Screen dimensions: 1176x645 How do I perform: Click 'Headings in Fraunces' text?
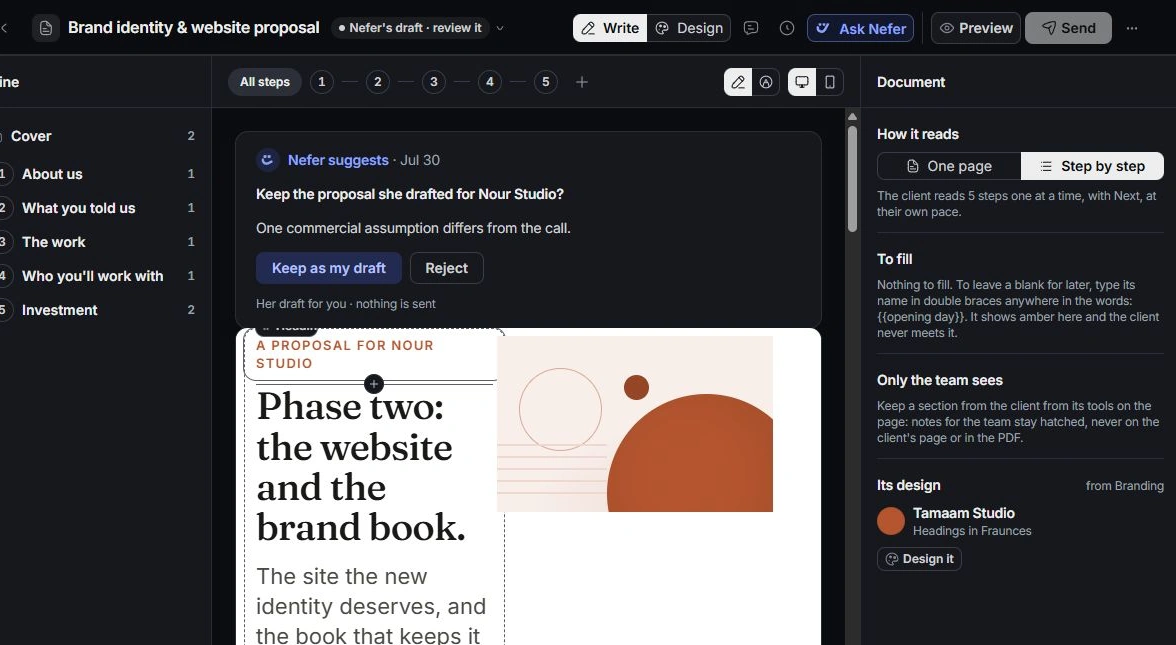(972, 531)
